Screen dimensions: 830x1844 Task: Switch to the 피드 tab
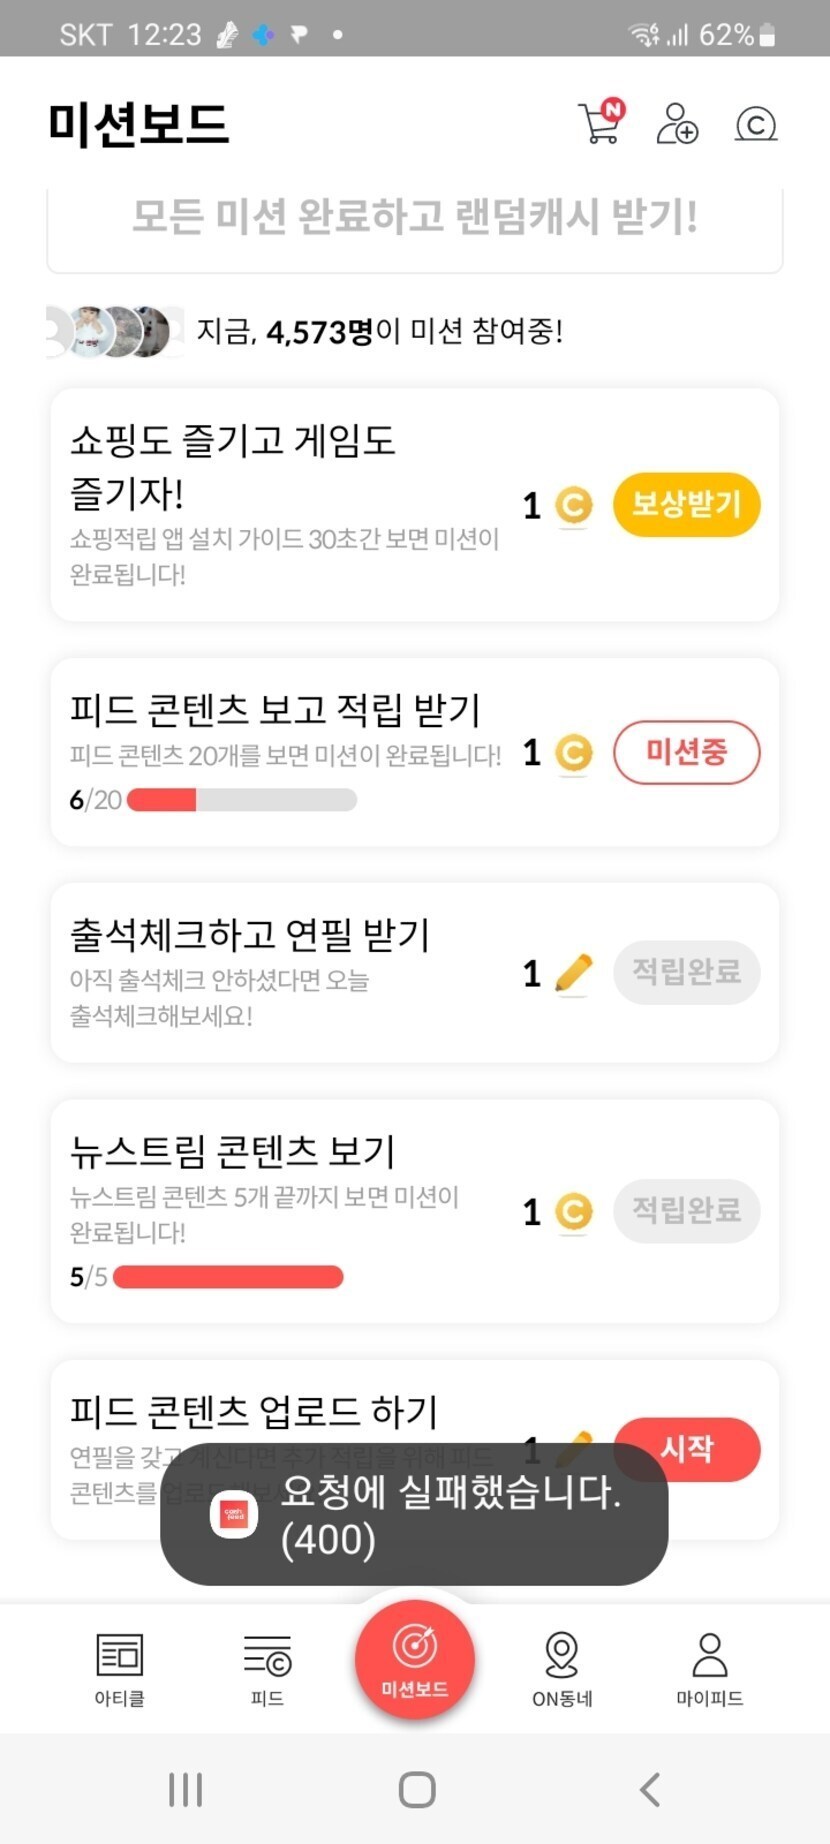tap(267, 1668)
